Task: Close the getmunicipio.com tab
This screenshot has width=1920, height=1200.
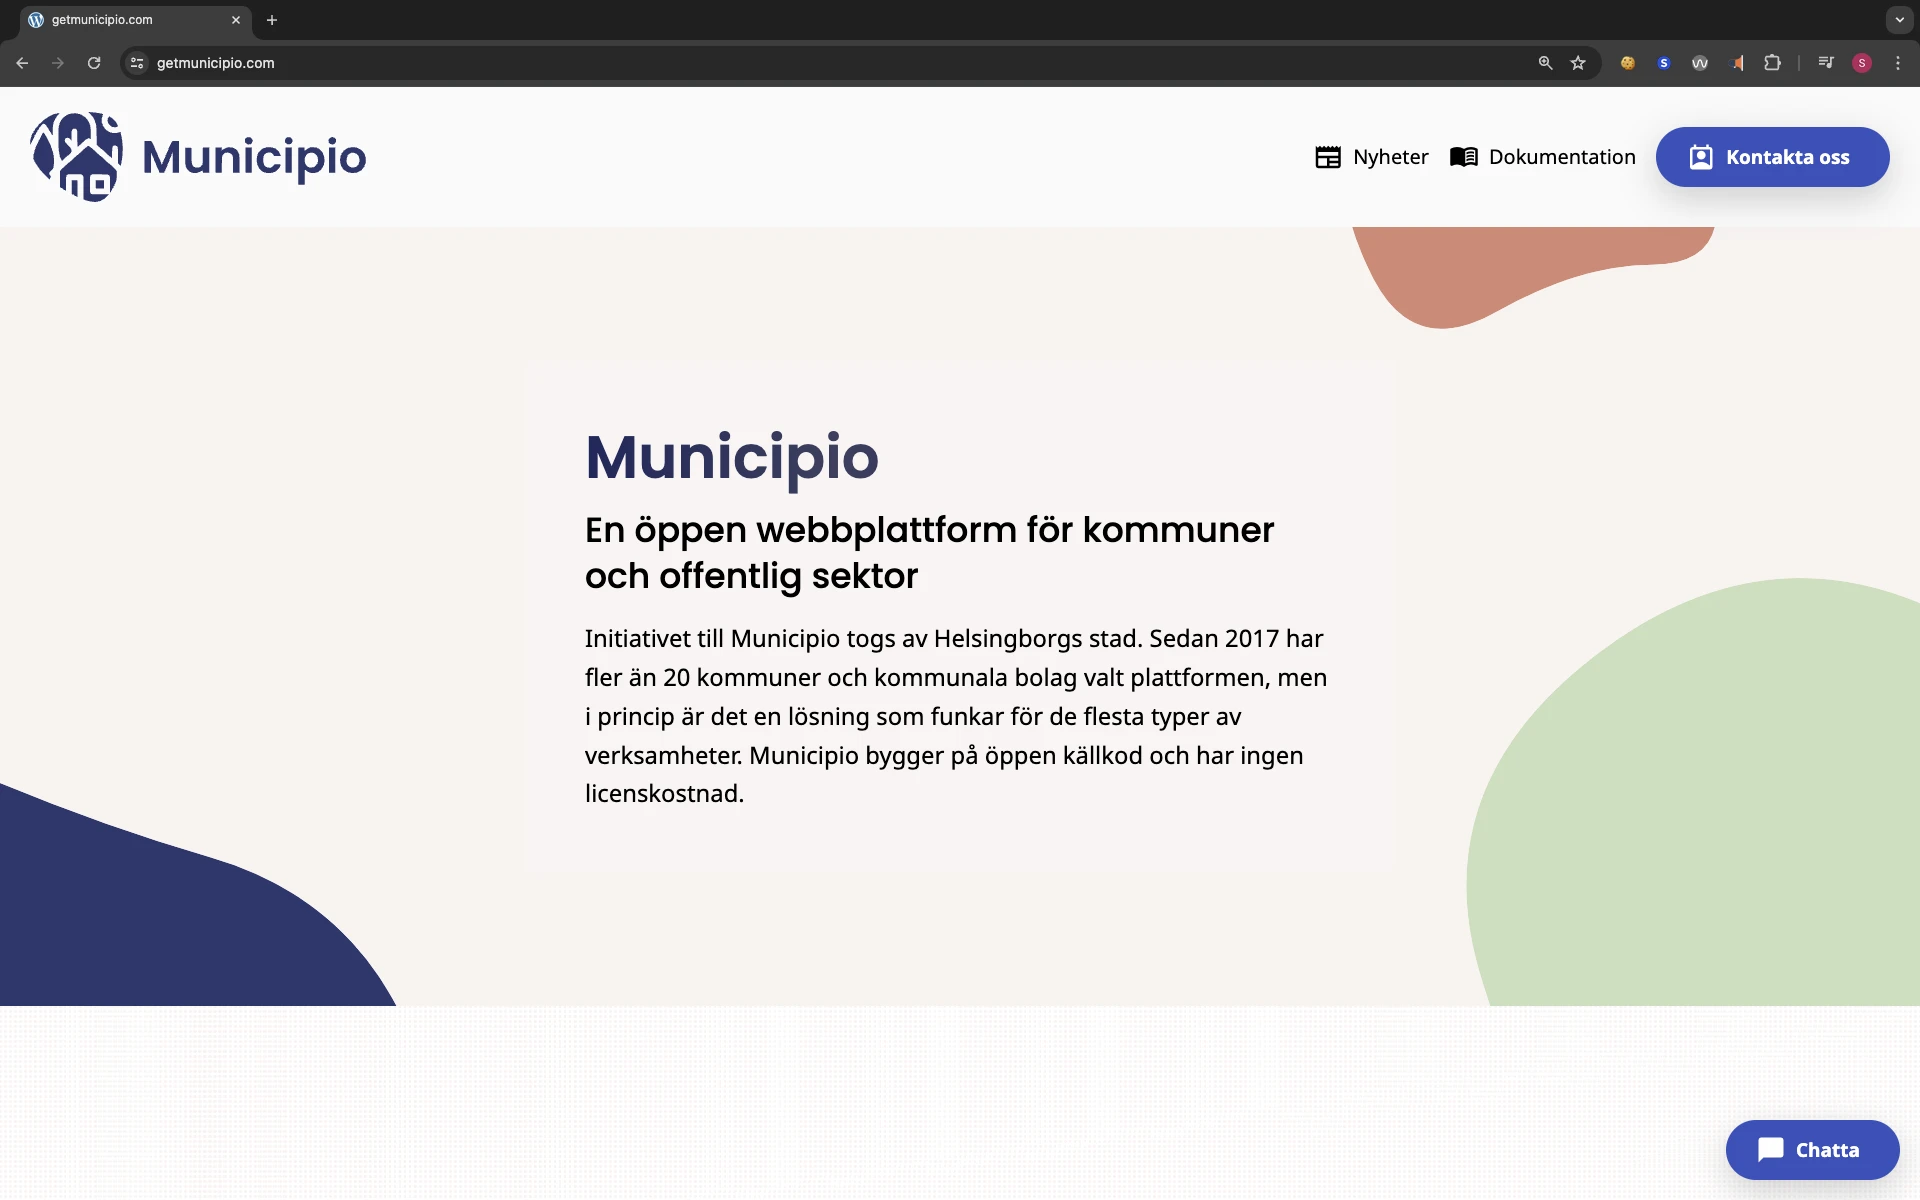Action: 236,20
